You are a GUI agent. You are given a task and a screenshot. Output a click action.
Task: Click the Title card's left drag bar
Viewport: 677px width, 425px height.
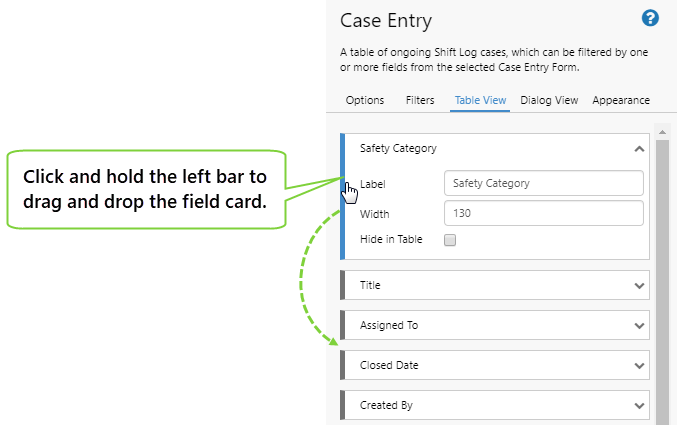tap(343, 285)
